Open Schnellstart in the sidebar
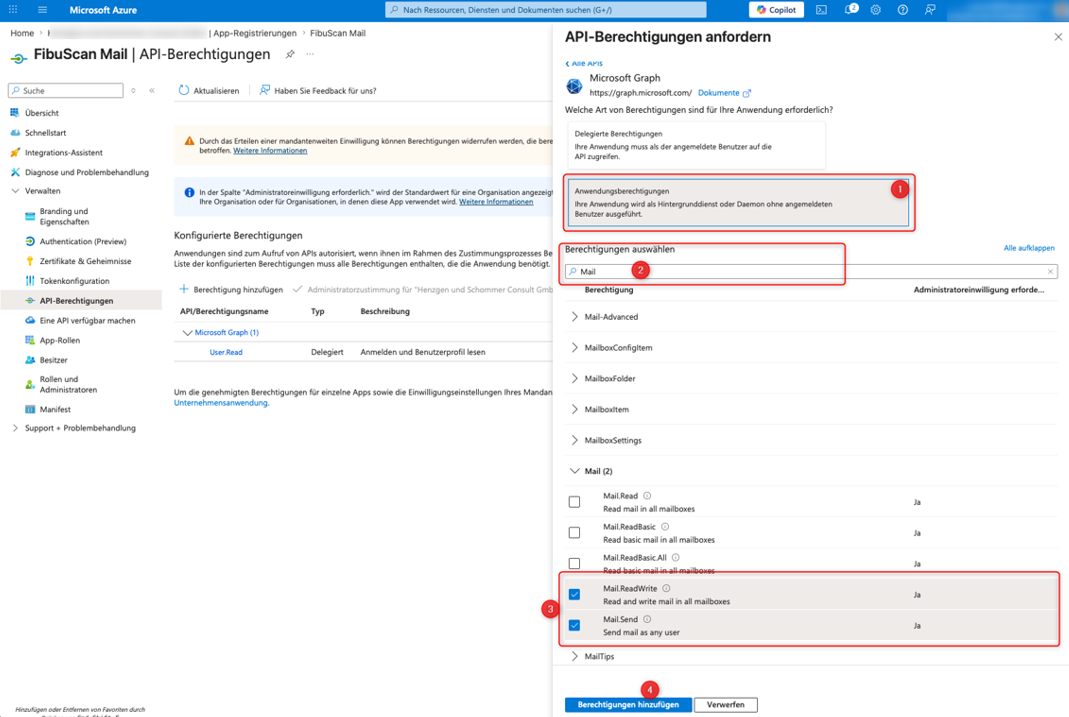The image size is (1069, 717). pos(45,133)
